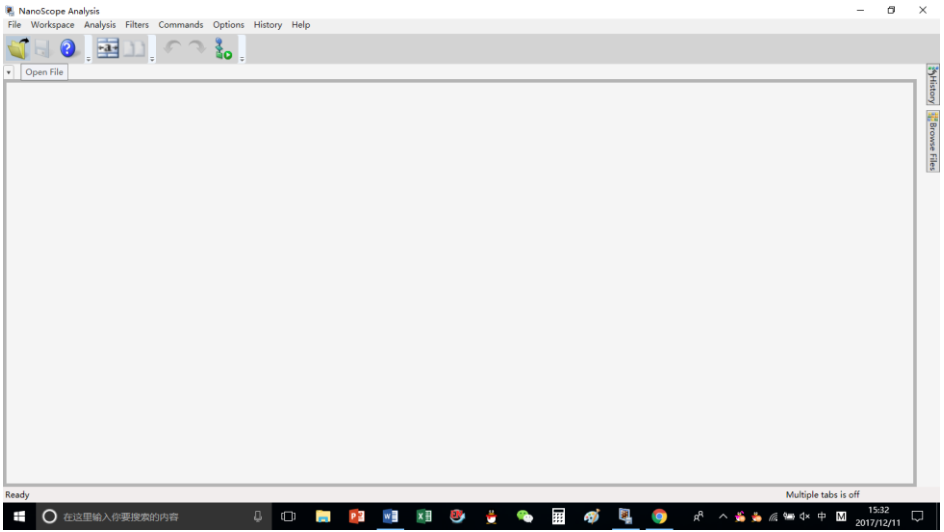The width and height of the screenshot is (944, 532).
Task: Open the Commands menu
Action: coord(180,25)
